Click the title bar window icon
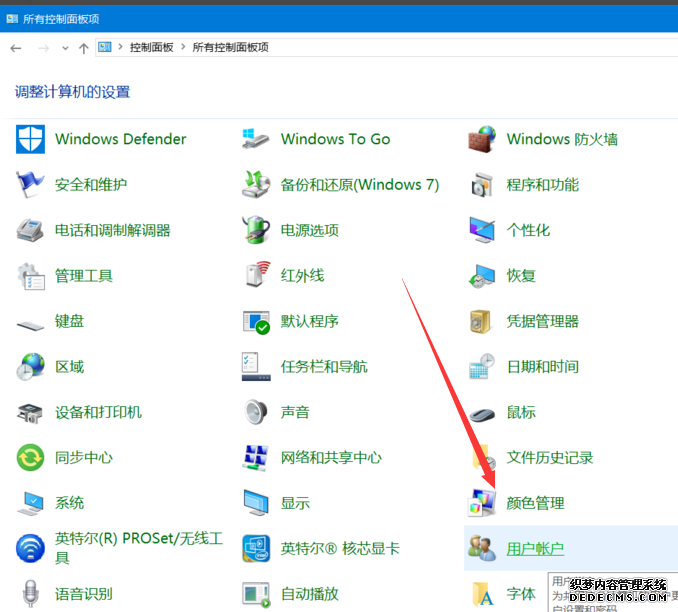The image size is (678, 612). coord(12,19)
